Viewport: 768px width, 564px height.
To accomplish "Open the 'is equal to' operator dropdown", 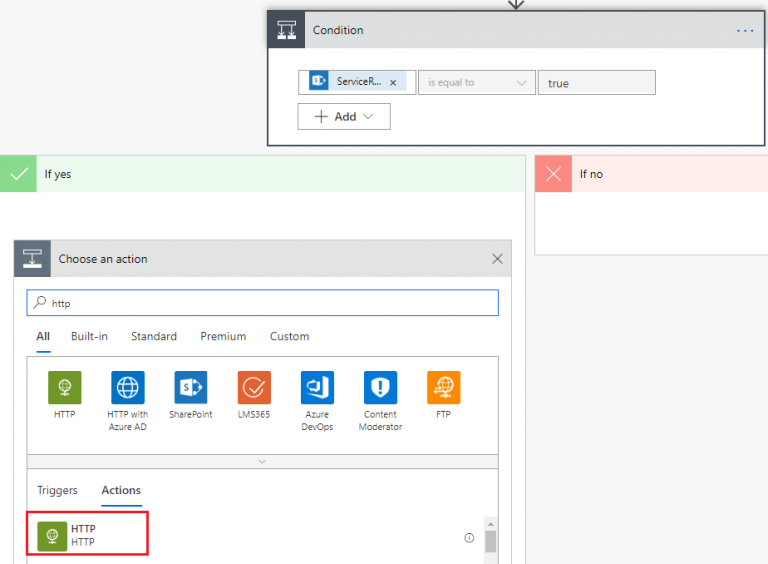I will point(476,83).
